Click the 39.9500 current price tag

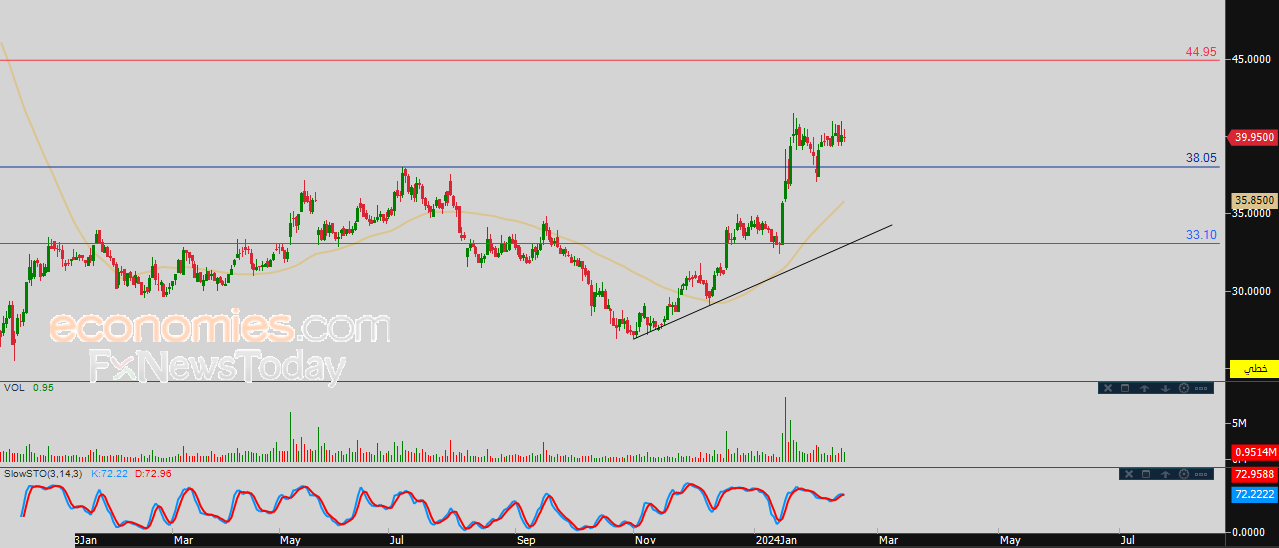[x=1253, y=138]
